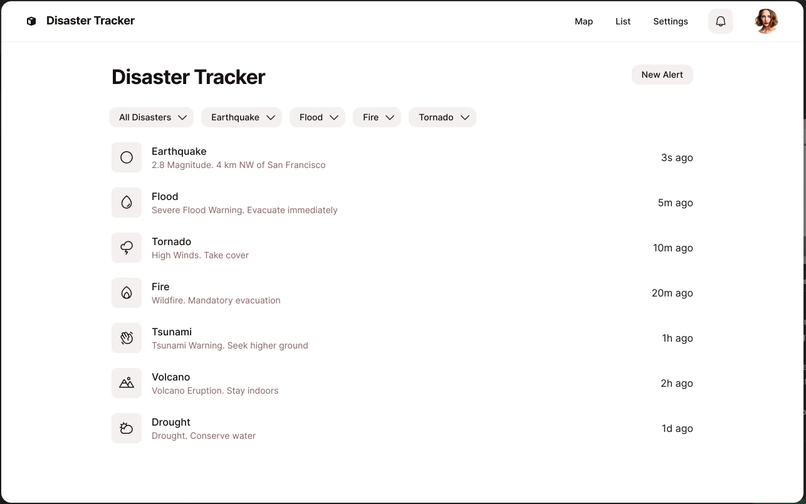Expand the Earthquake filter dropdown

point(242,117)
